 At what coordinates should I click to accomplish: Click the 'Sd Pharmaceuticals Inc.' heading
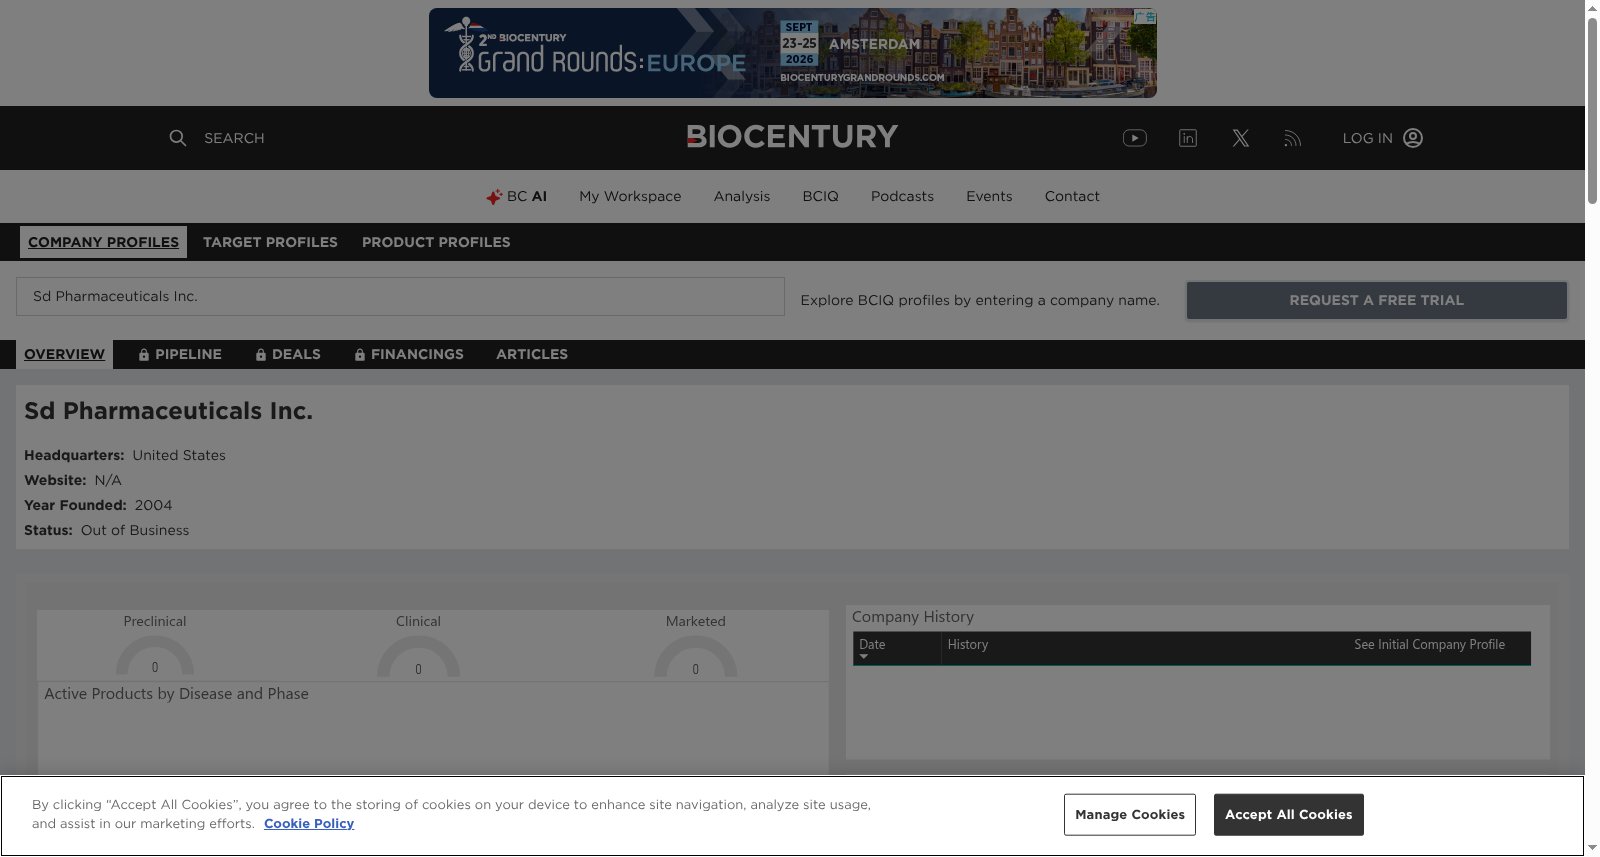pyautogui.click(x=169, y=411)
